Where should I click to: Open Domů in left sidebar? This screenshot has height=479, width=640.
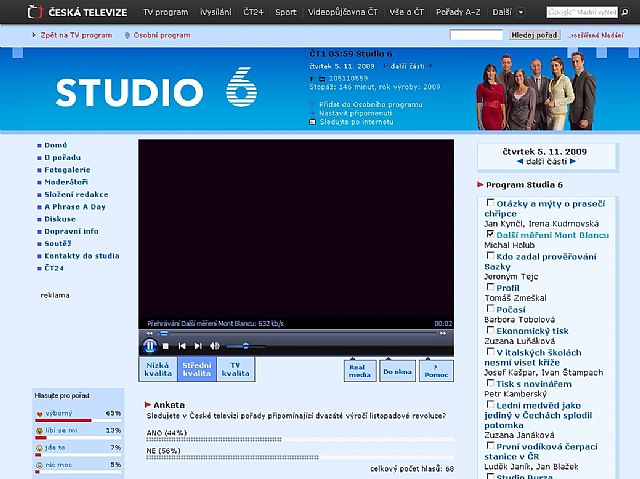(56, 145)
